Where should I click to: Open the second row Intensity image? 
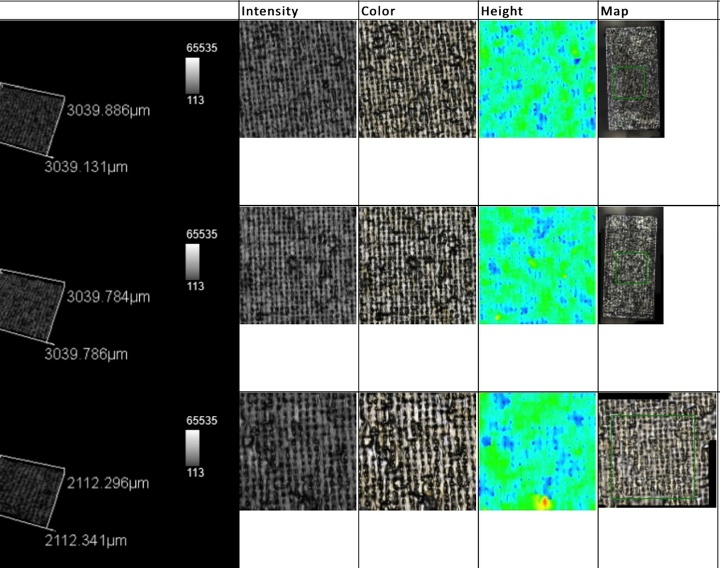(x=298, y=265)
